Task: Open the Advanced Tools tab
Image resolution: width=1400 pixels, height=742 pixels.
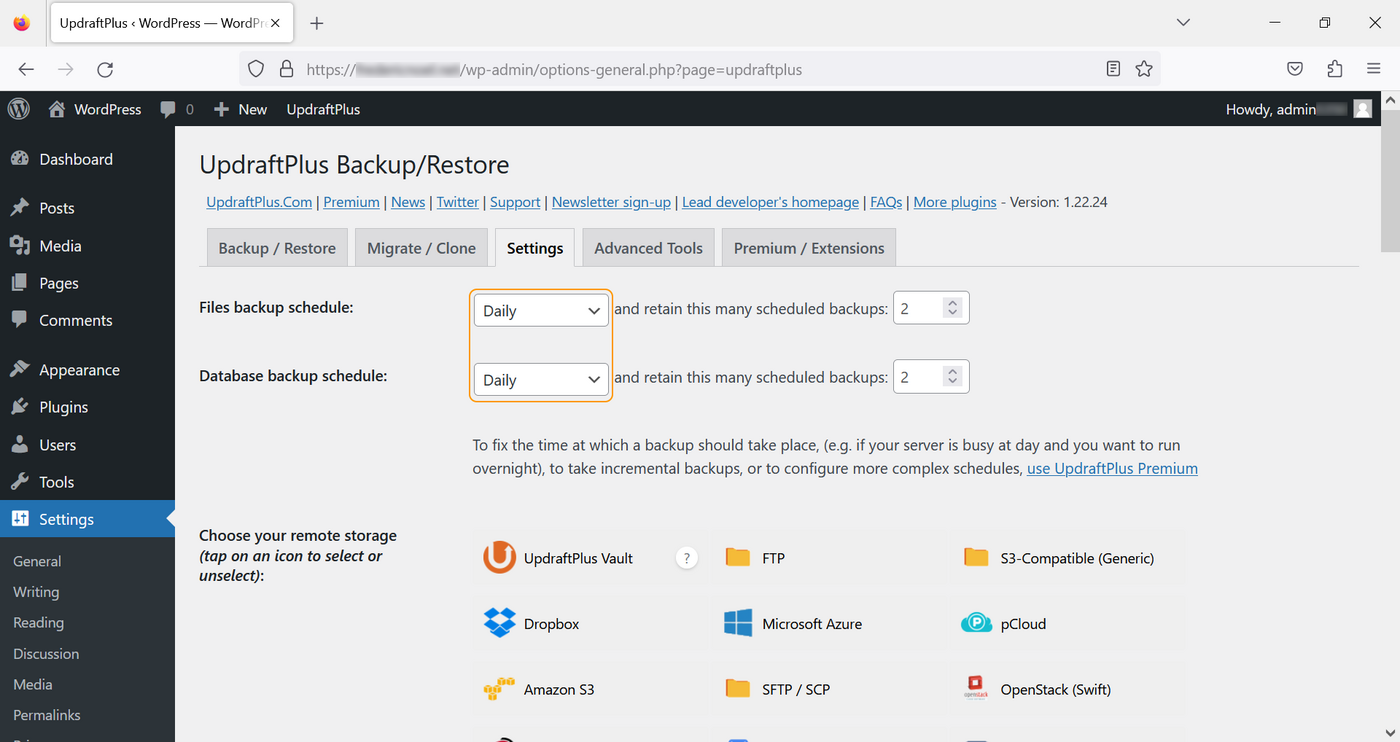Action: click(x=648, y=247)
